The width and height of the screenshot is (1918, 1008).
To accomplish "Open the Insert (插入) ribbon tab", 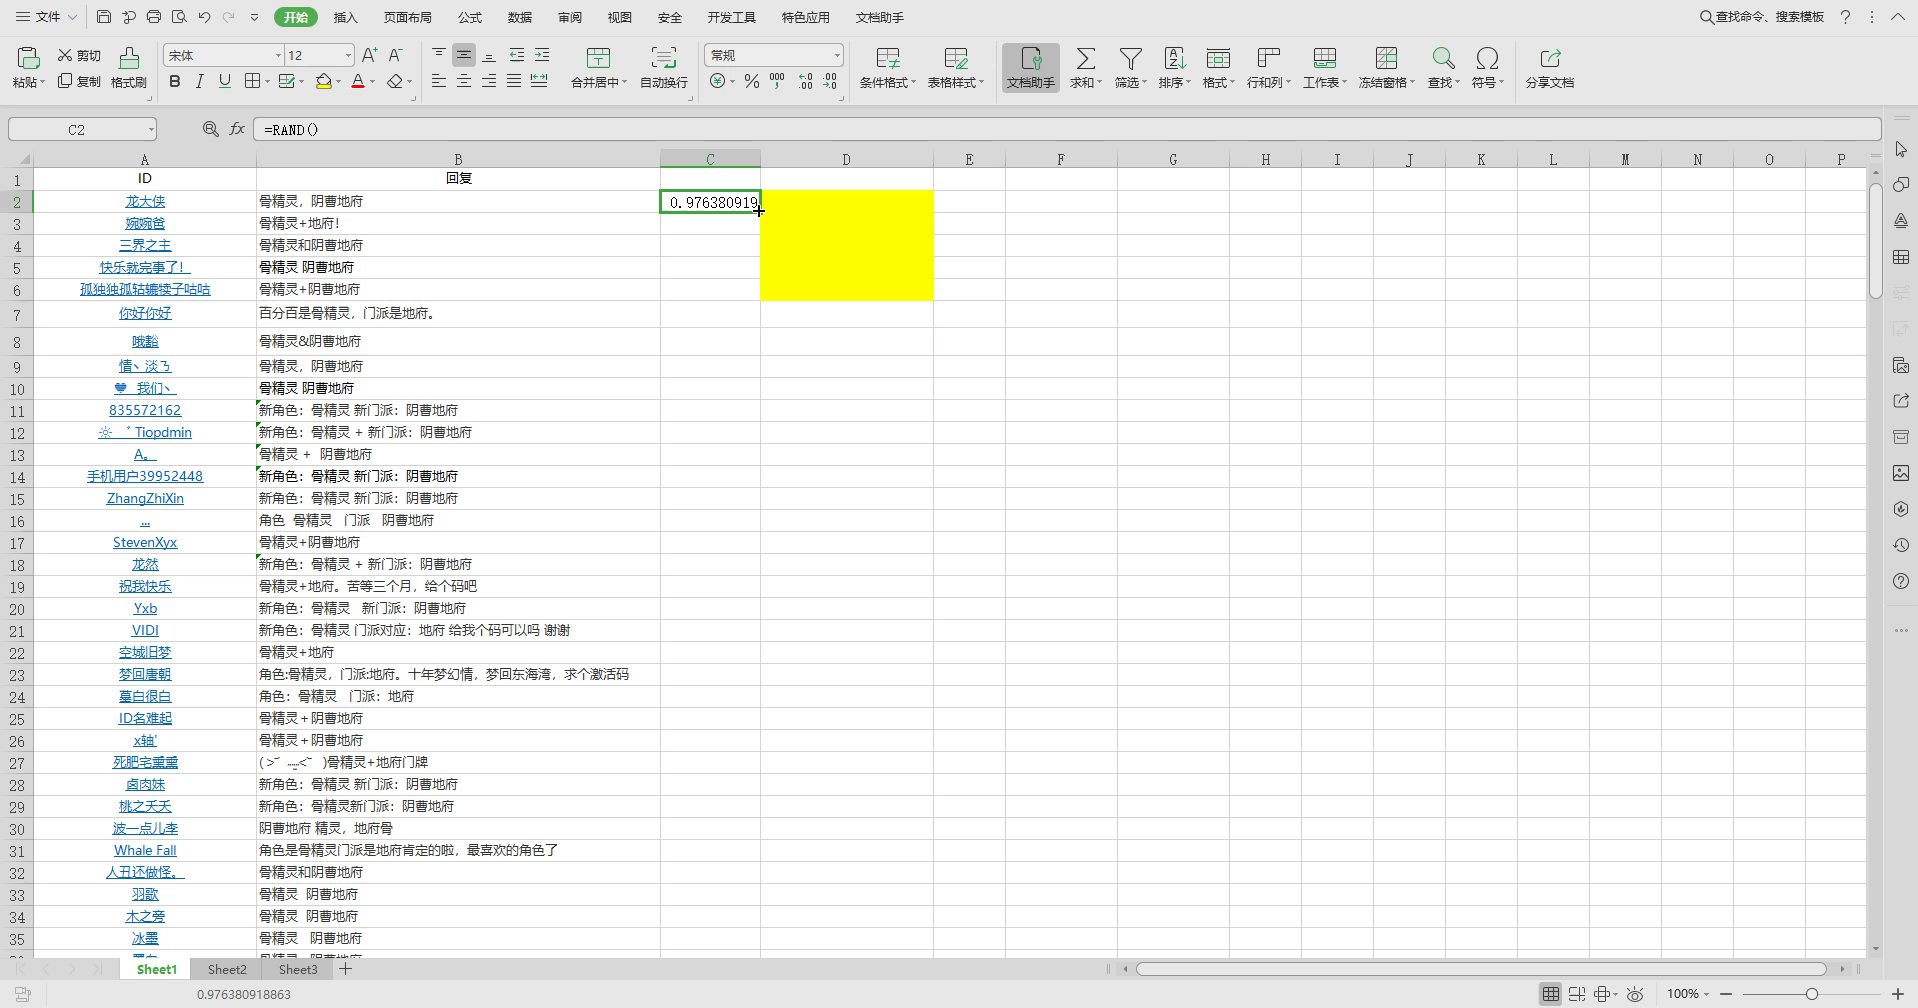I will pos(345,18).
